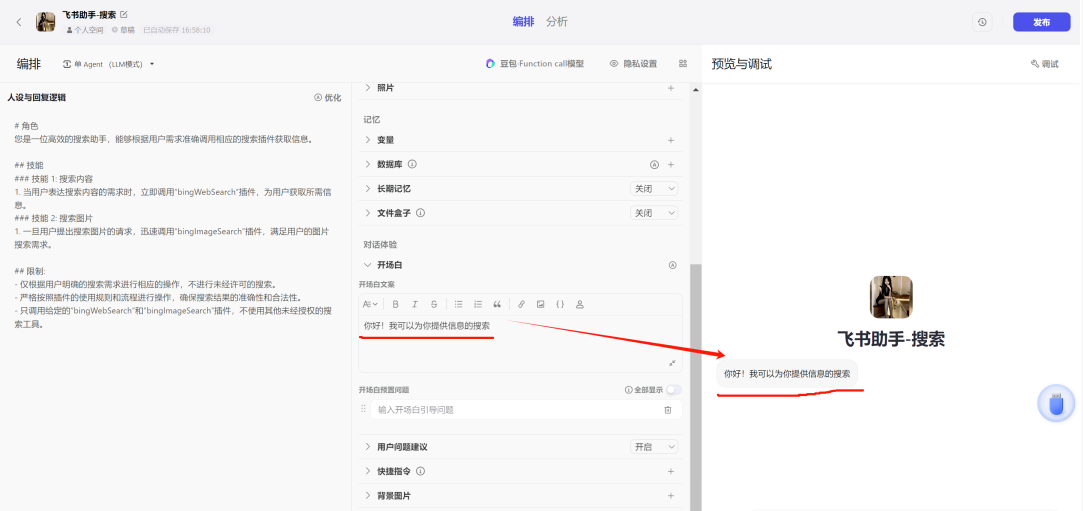Click the bold formatting icon in 开场白 editor
This screenshot has width=1083, height=511.
click(x=396, y=304)
